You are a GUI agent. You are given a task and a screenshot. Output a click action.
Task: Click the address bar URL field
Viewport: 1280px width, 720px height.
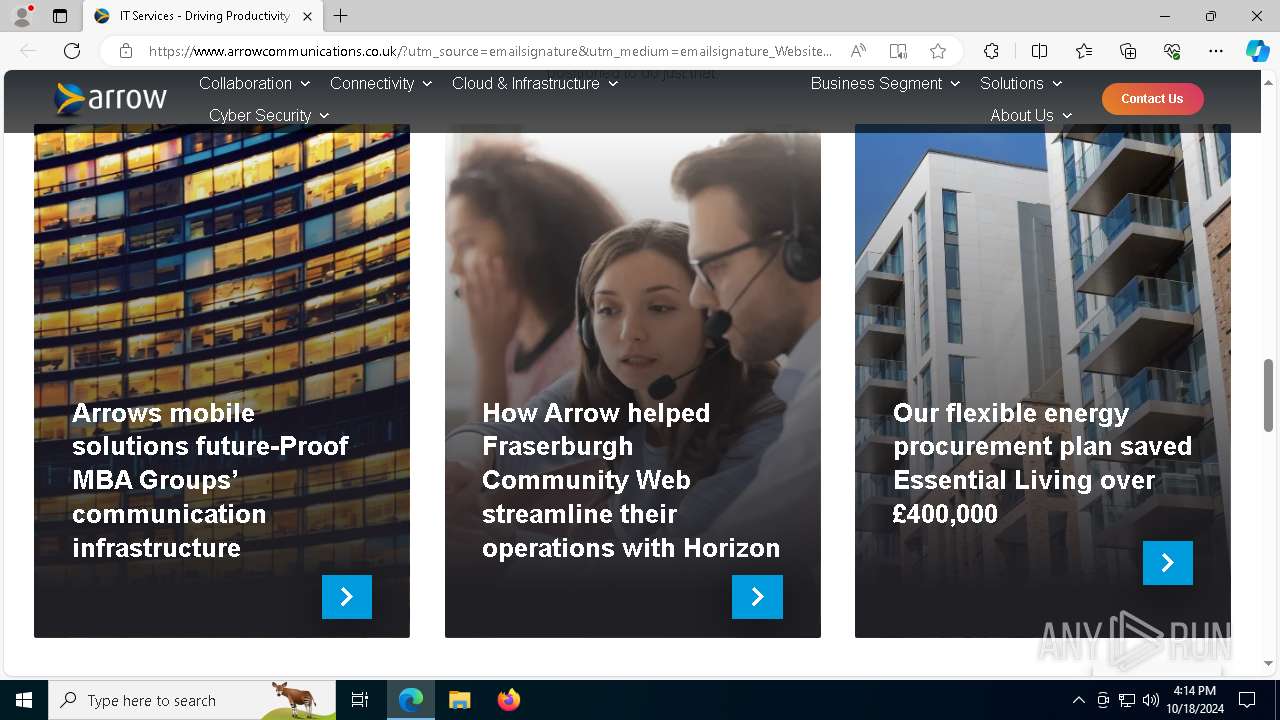pyautogui.click(x=490, y=51)
